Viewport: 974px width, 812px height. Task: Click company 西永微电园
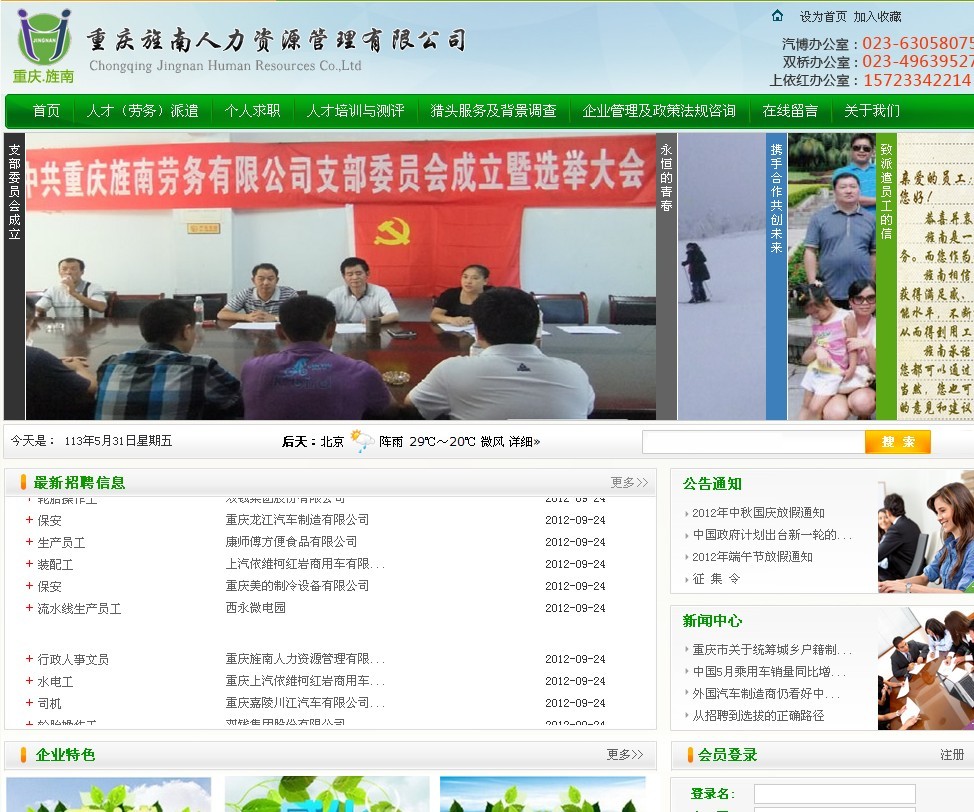click(x=255, y=608)
